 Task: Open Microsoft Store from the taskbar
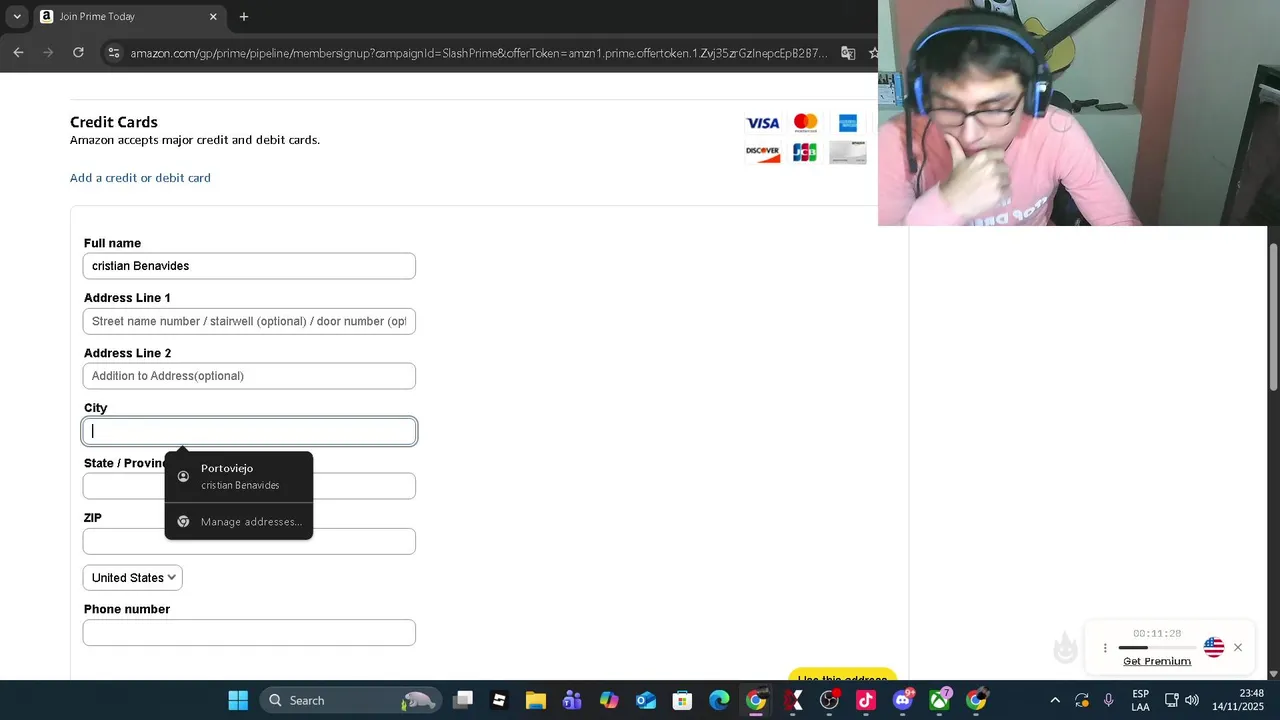click(682, 700)
